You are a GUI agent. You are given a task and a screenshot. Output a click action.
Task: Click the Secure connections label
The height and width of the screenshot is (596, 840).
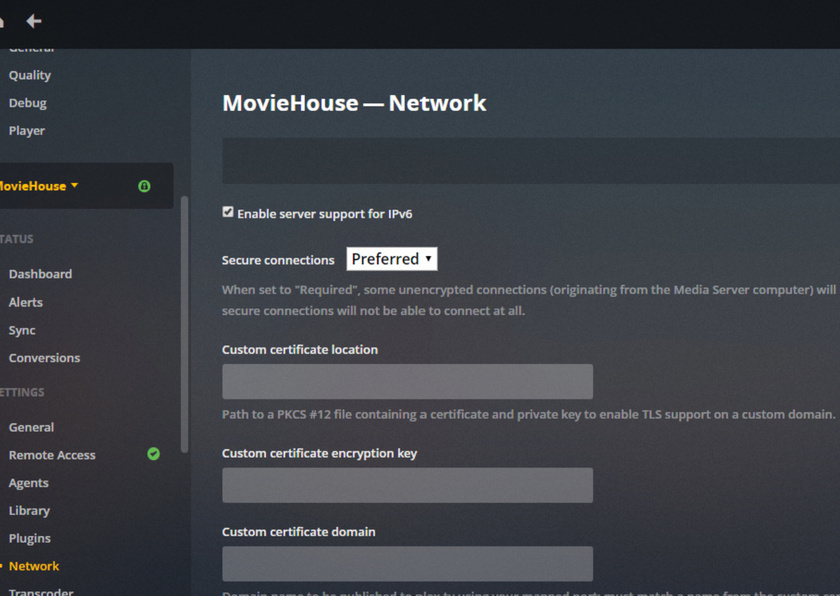click(278, 260)
